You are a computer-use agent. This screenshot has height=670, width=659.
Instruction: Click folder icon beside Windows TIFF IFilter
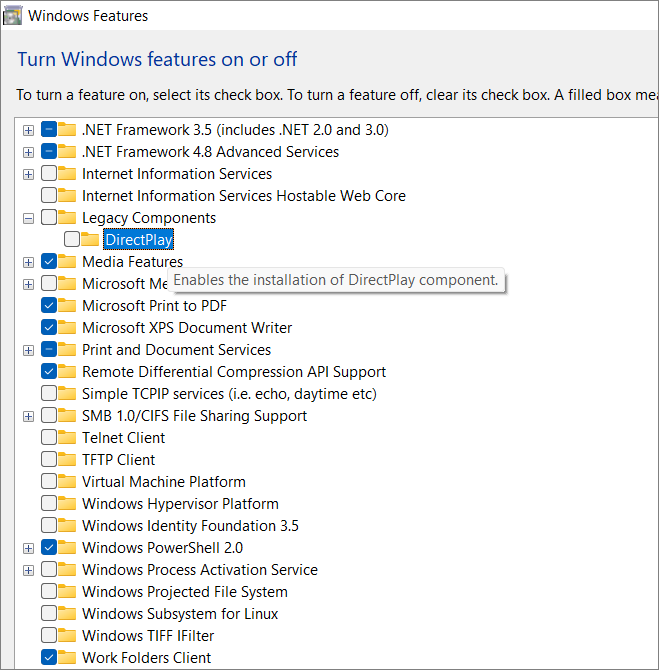67,635
